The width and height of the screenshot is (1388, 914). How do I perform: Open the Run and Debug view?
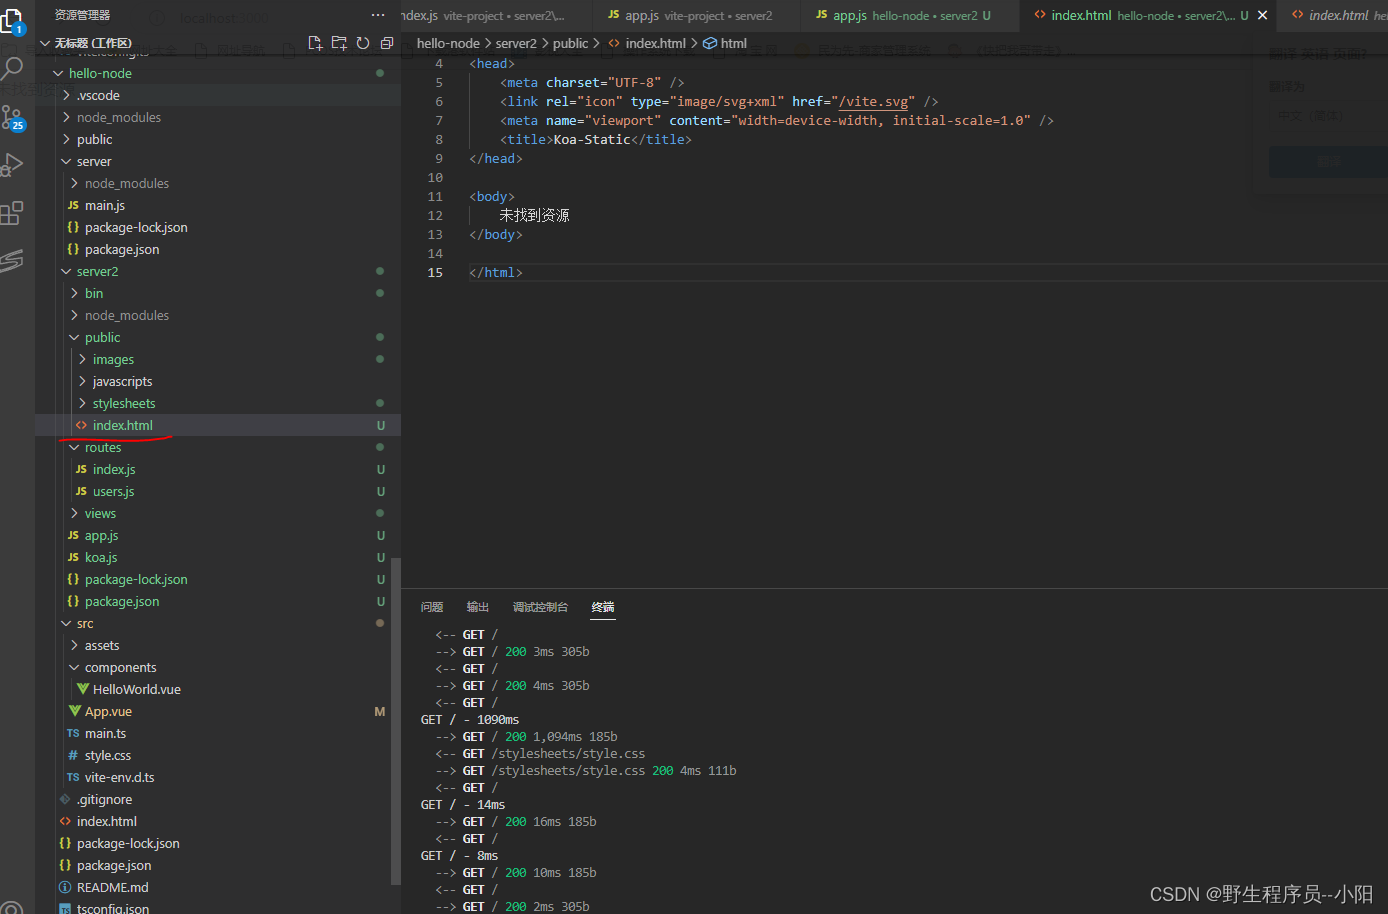12,165
